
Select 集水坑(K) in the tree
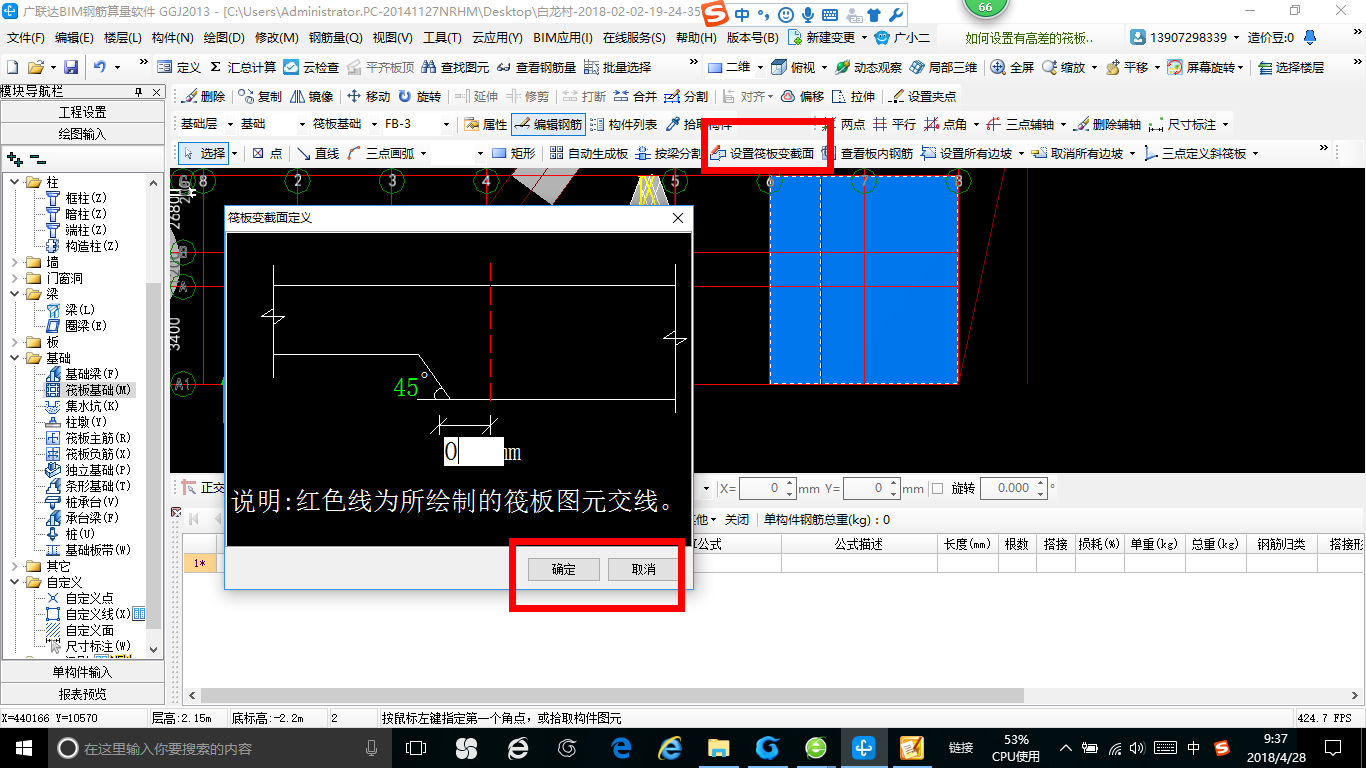[x=82, y=406]
